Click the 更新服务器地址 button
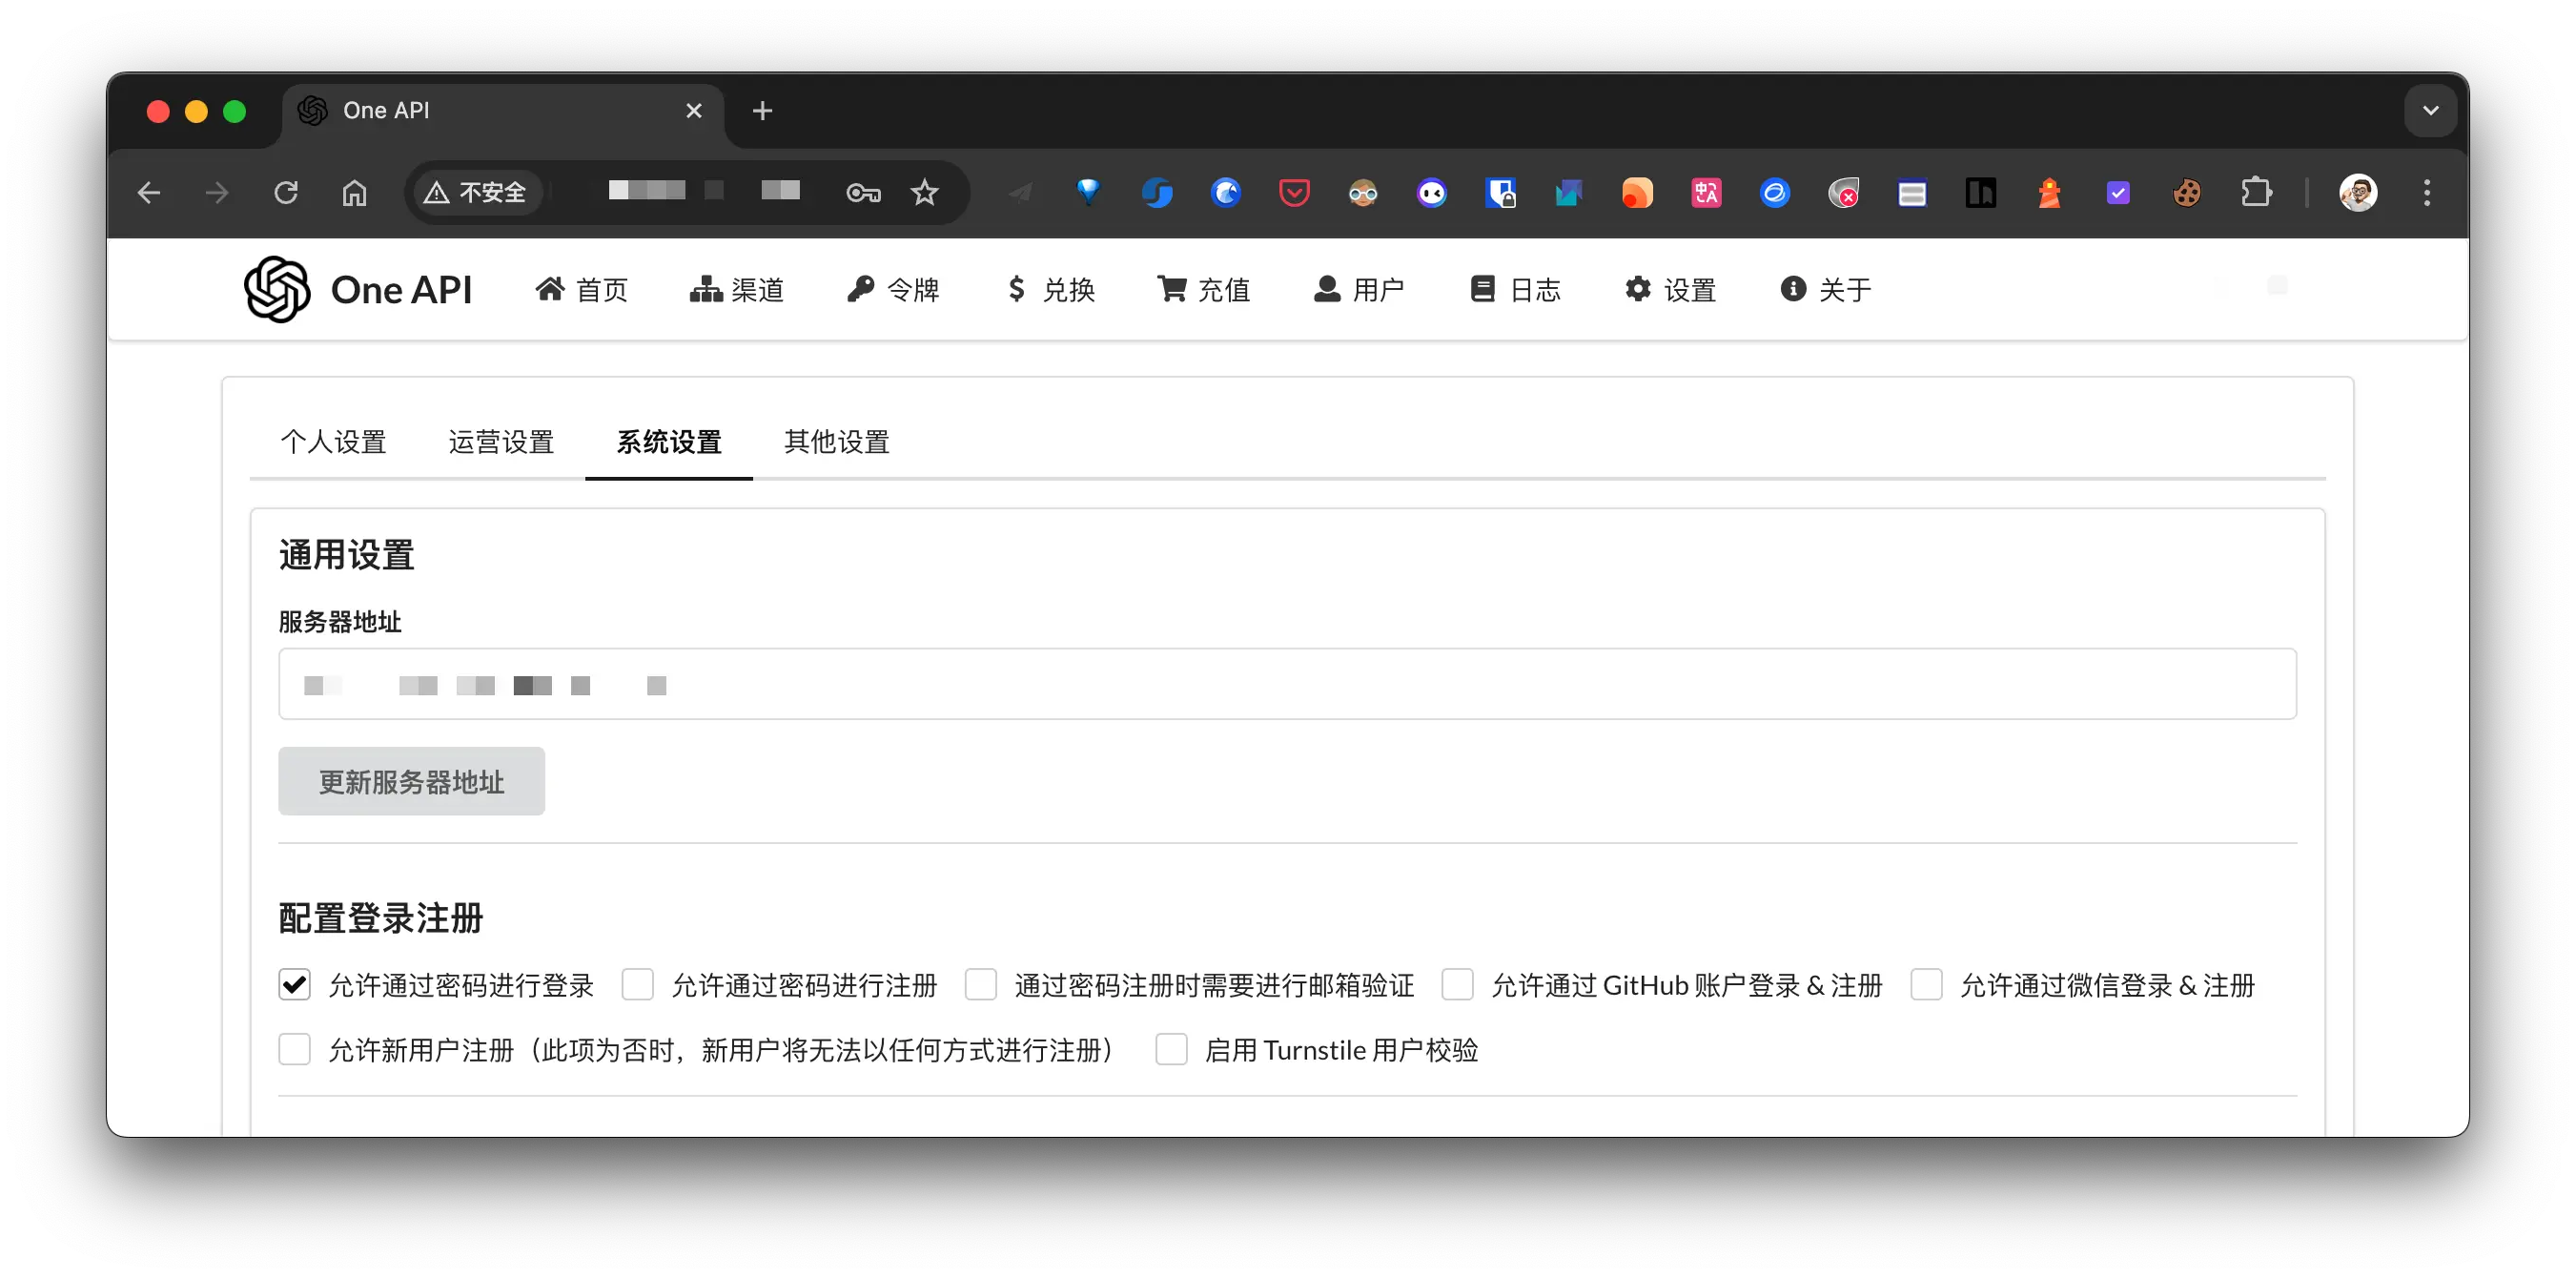Viewport: 2576px width, 1278px height. [x=410, y=781]
